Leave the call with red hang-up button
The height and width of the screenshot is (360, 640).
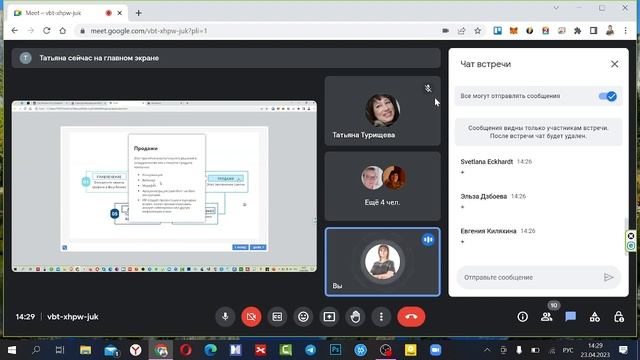[411, 317]
